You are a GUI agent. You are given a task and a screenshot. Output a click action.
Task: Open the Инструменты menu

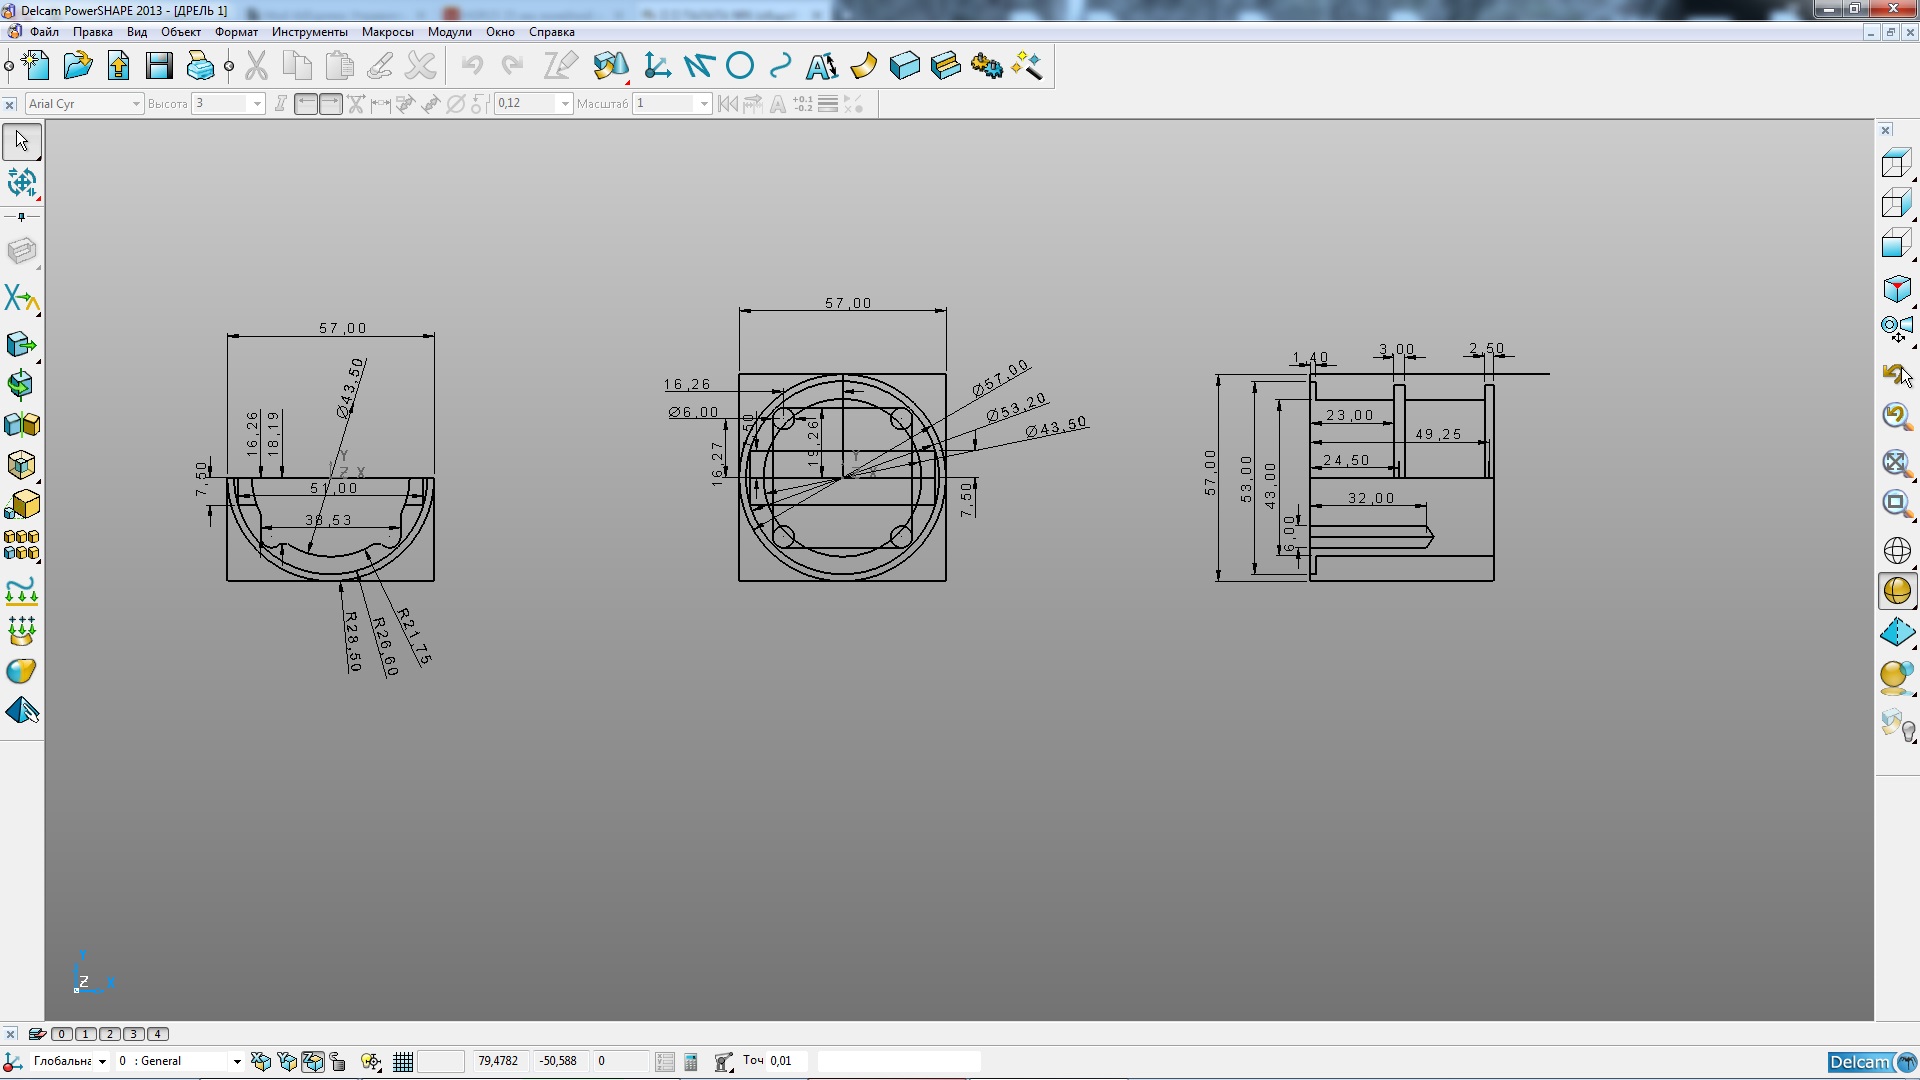pos(309,32)
